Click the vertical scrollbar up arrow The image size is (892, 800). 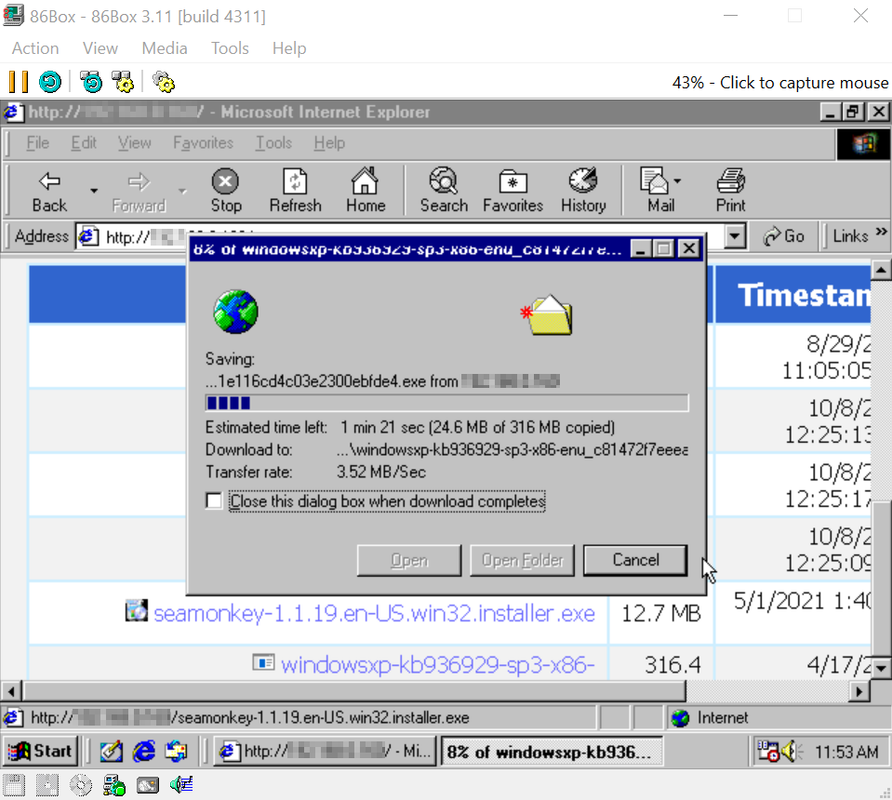point(881,269)
